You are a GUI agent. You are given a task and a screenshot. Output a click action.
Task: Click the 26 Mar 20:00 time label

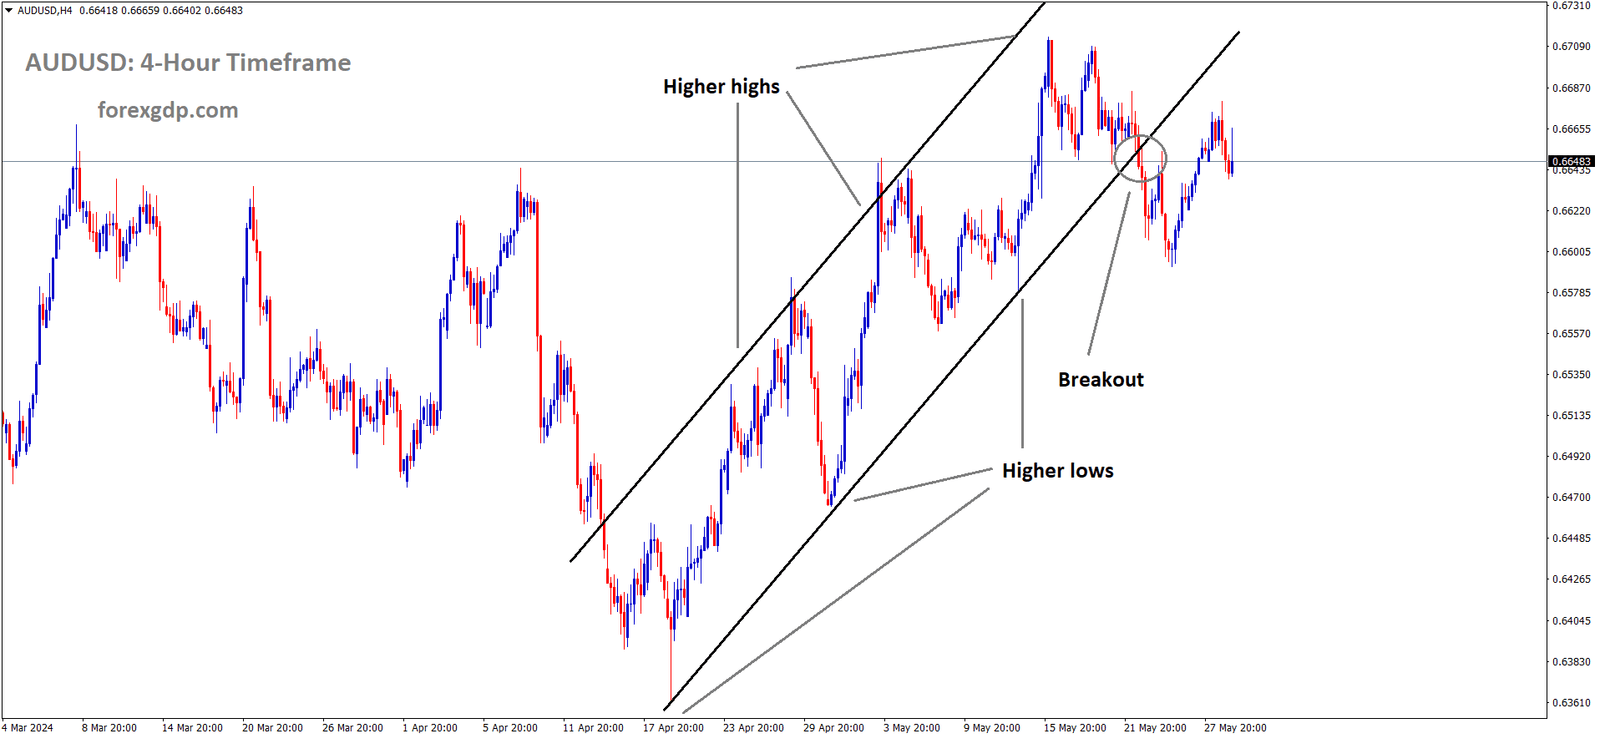point(352,728)
